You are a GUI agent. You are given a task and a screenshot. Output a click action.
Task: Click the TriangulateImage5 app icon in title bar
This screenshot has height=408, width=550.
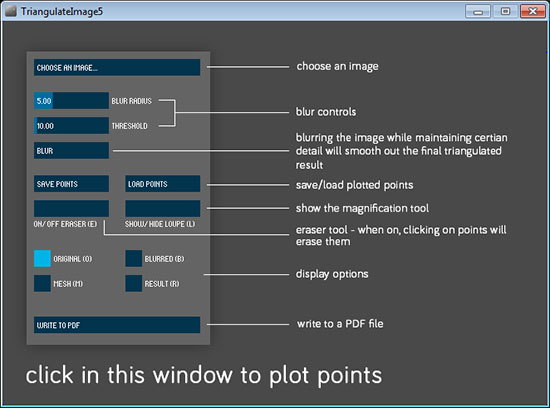pos(11,11)
